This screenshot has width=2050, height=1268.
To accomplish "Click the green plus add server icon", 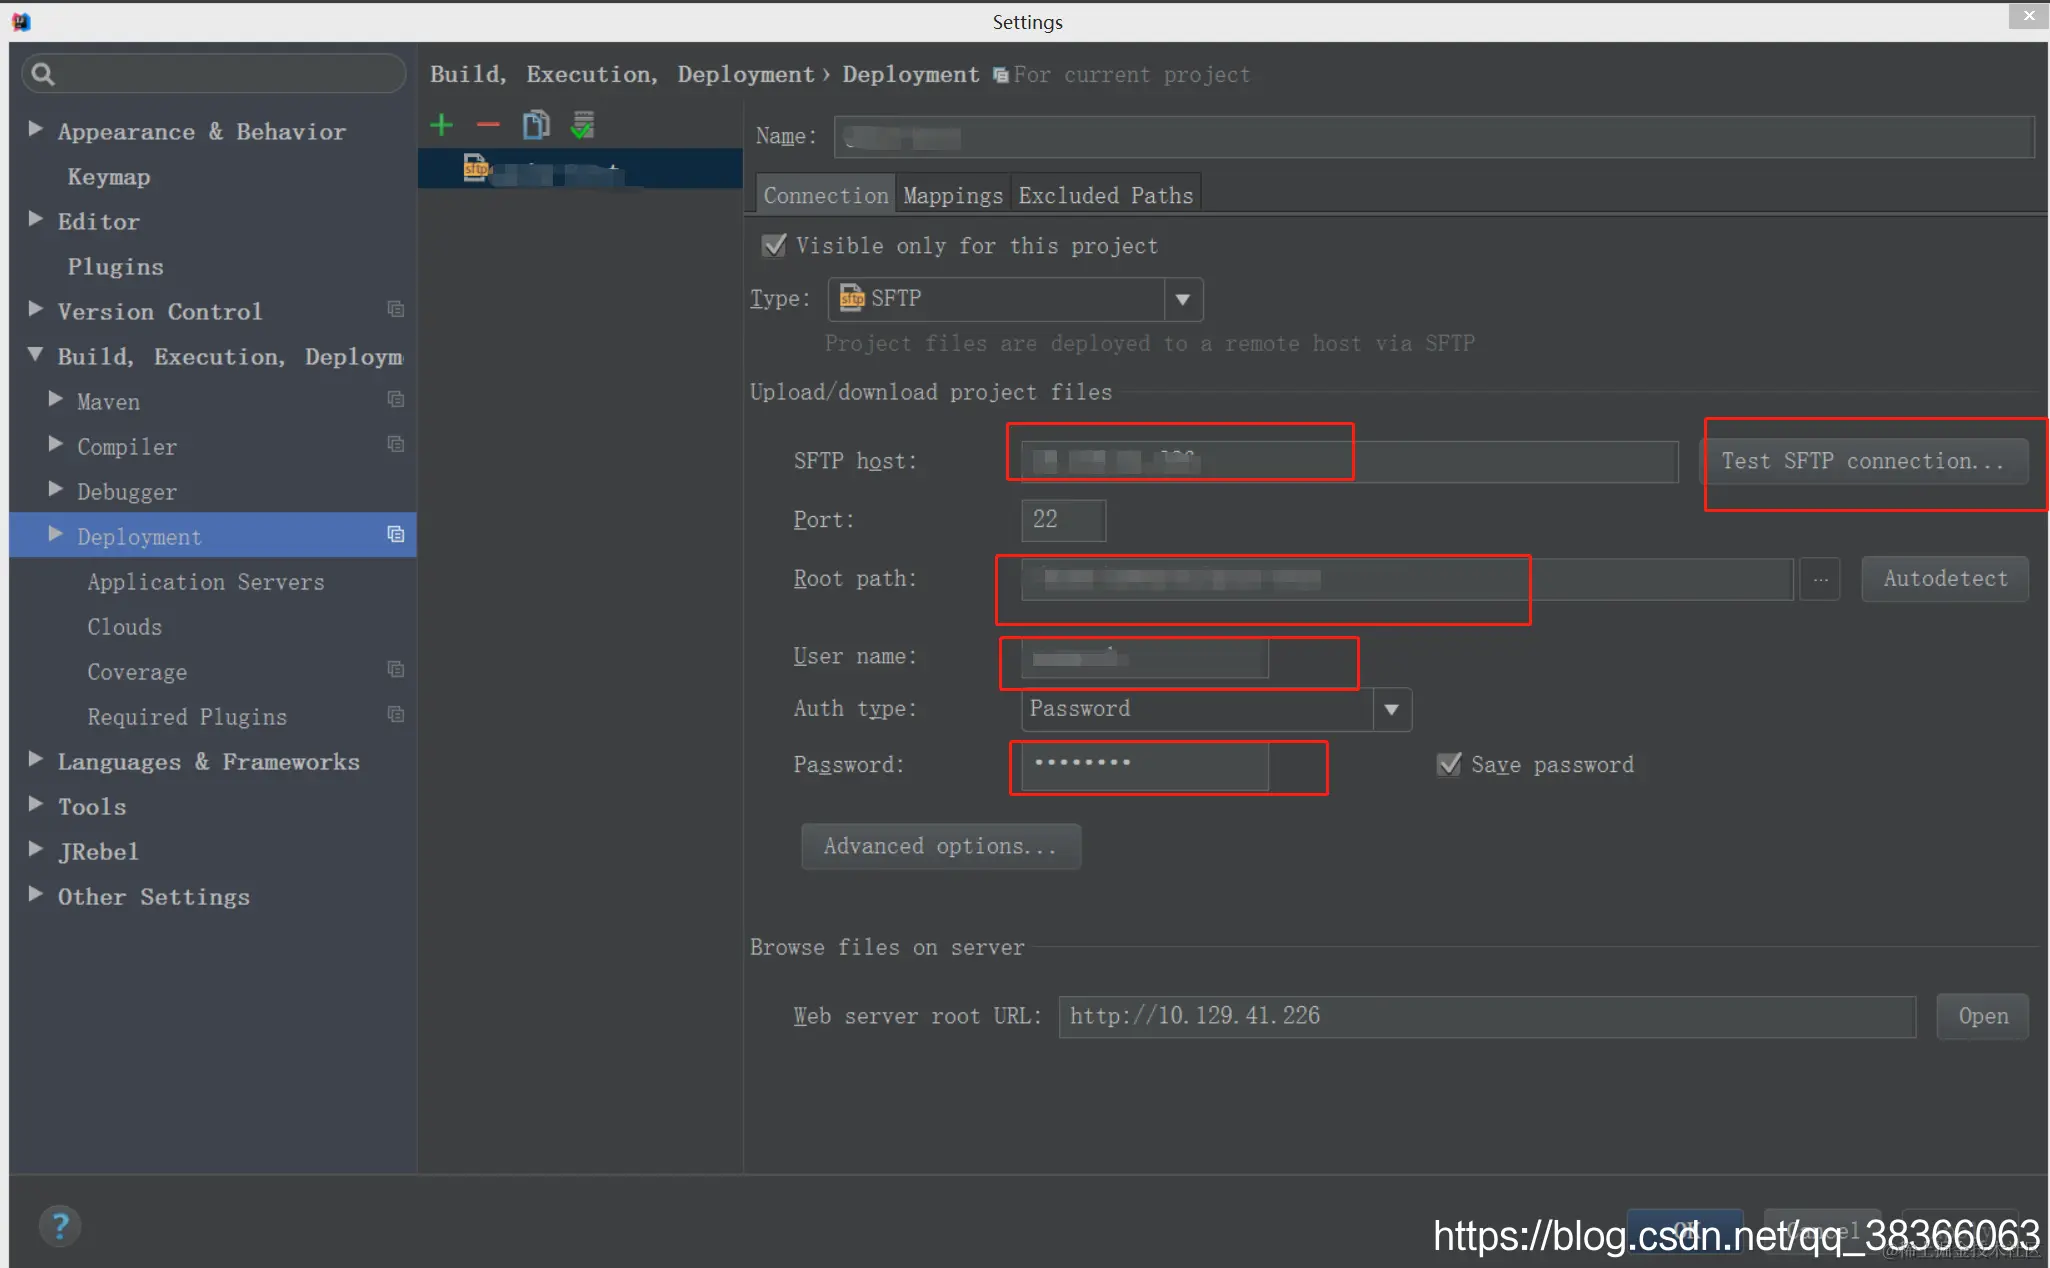I will pos(441,125).
